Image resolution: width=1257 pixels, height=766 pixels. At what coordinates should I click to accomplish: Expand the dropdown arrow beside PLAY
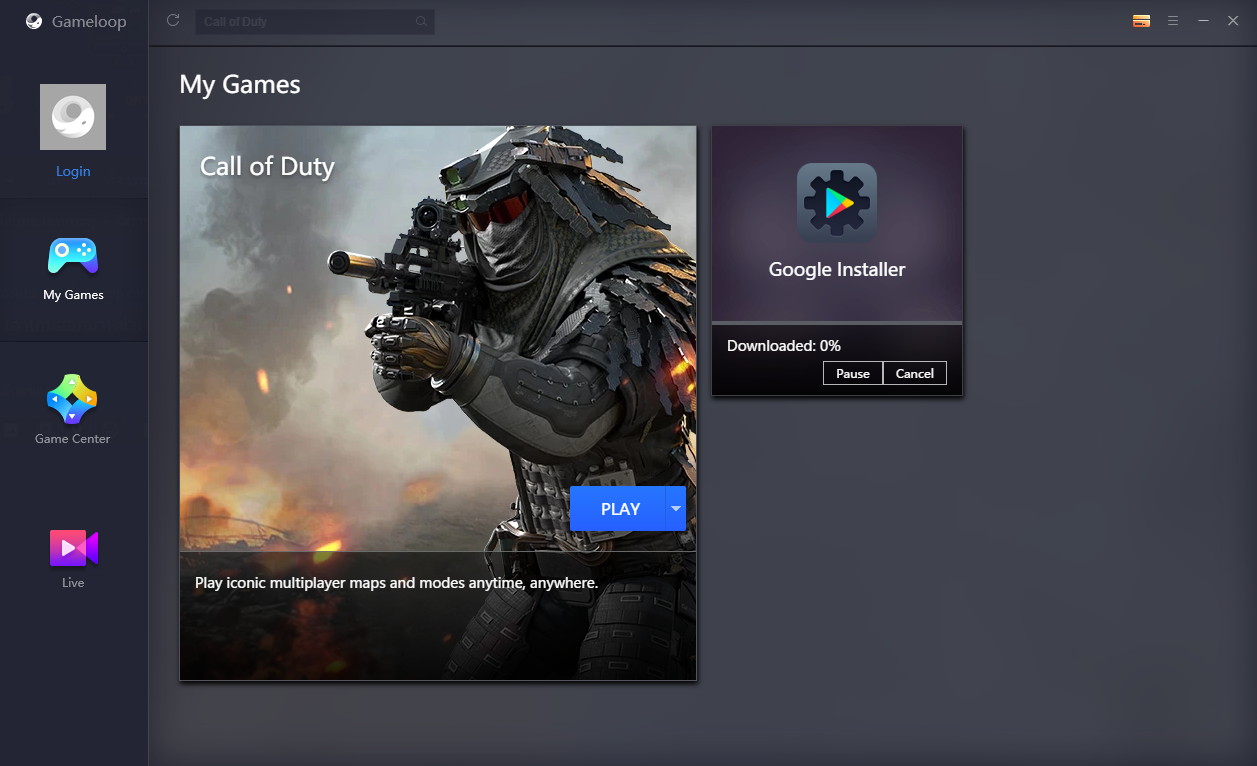(x=676, y=509)
